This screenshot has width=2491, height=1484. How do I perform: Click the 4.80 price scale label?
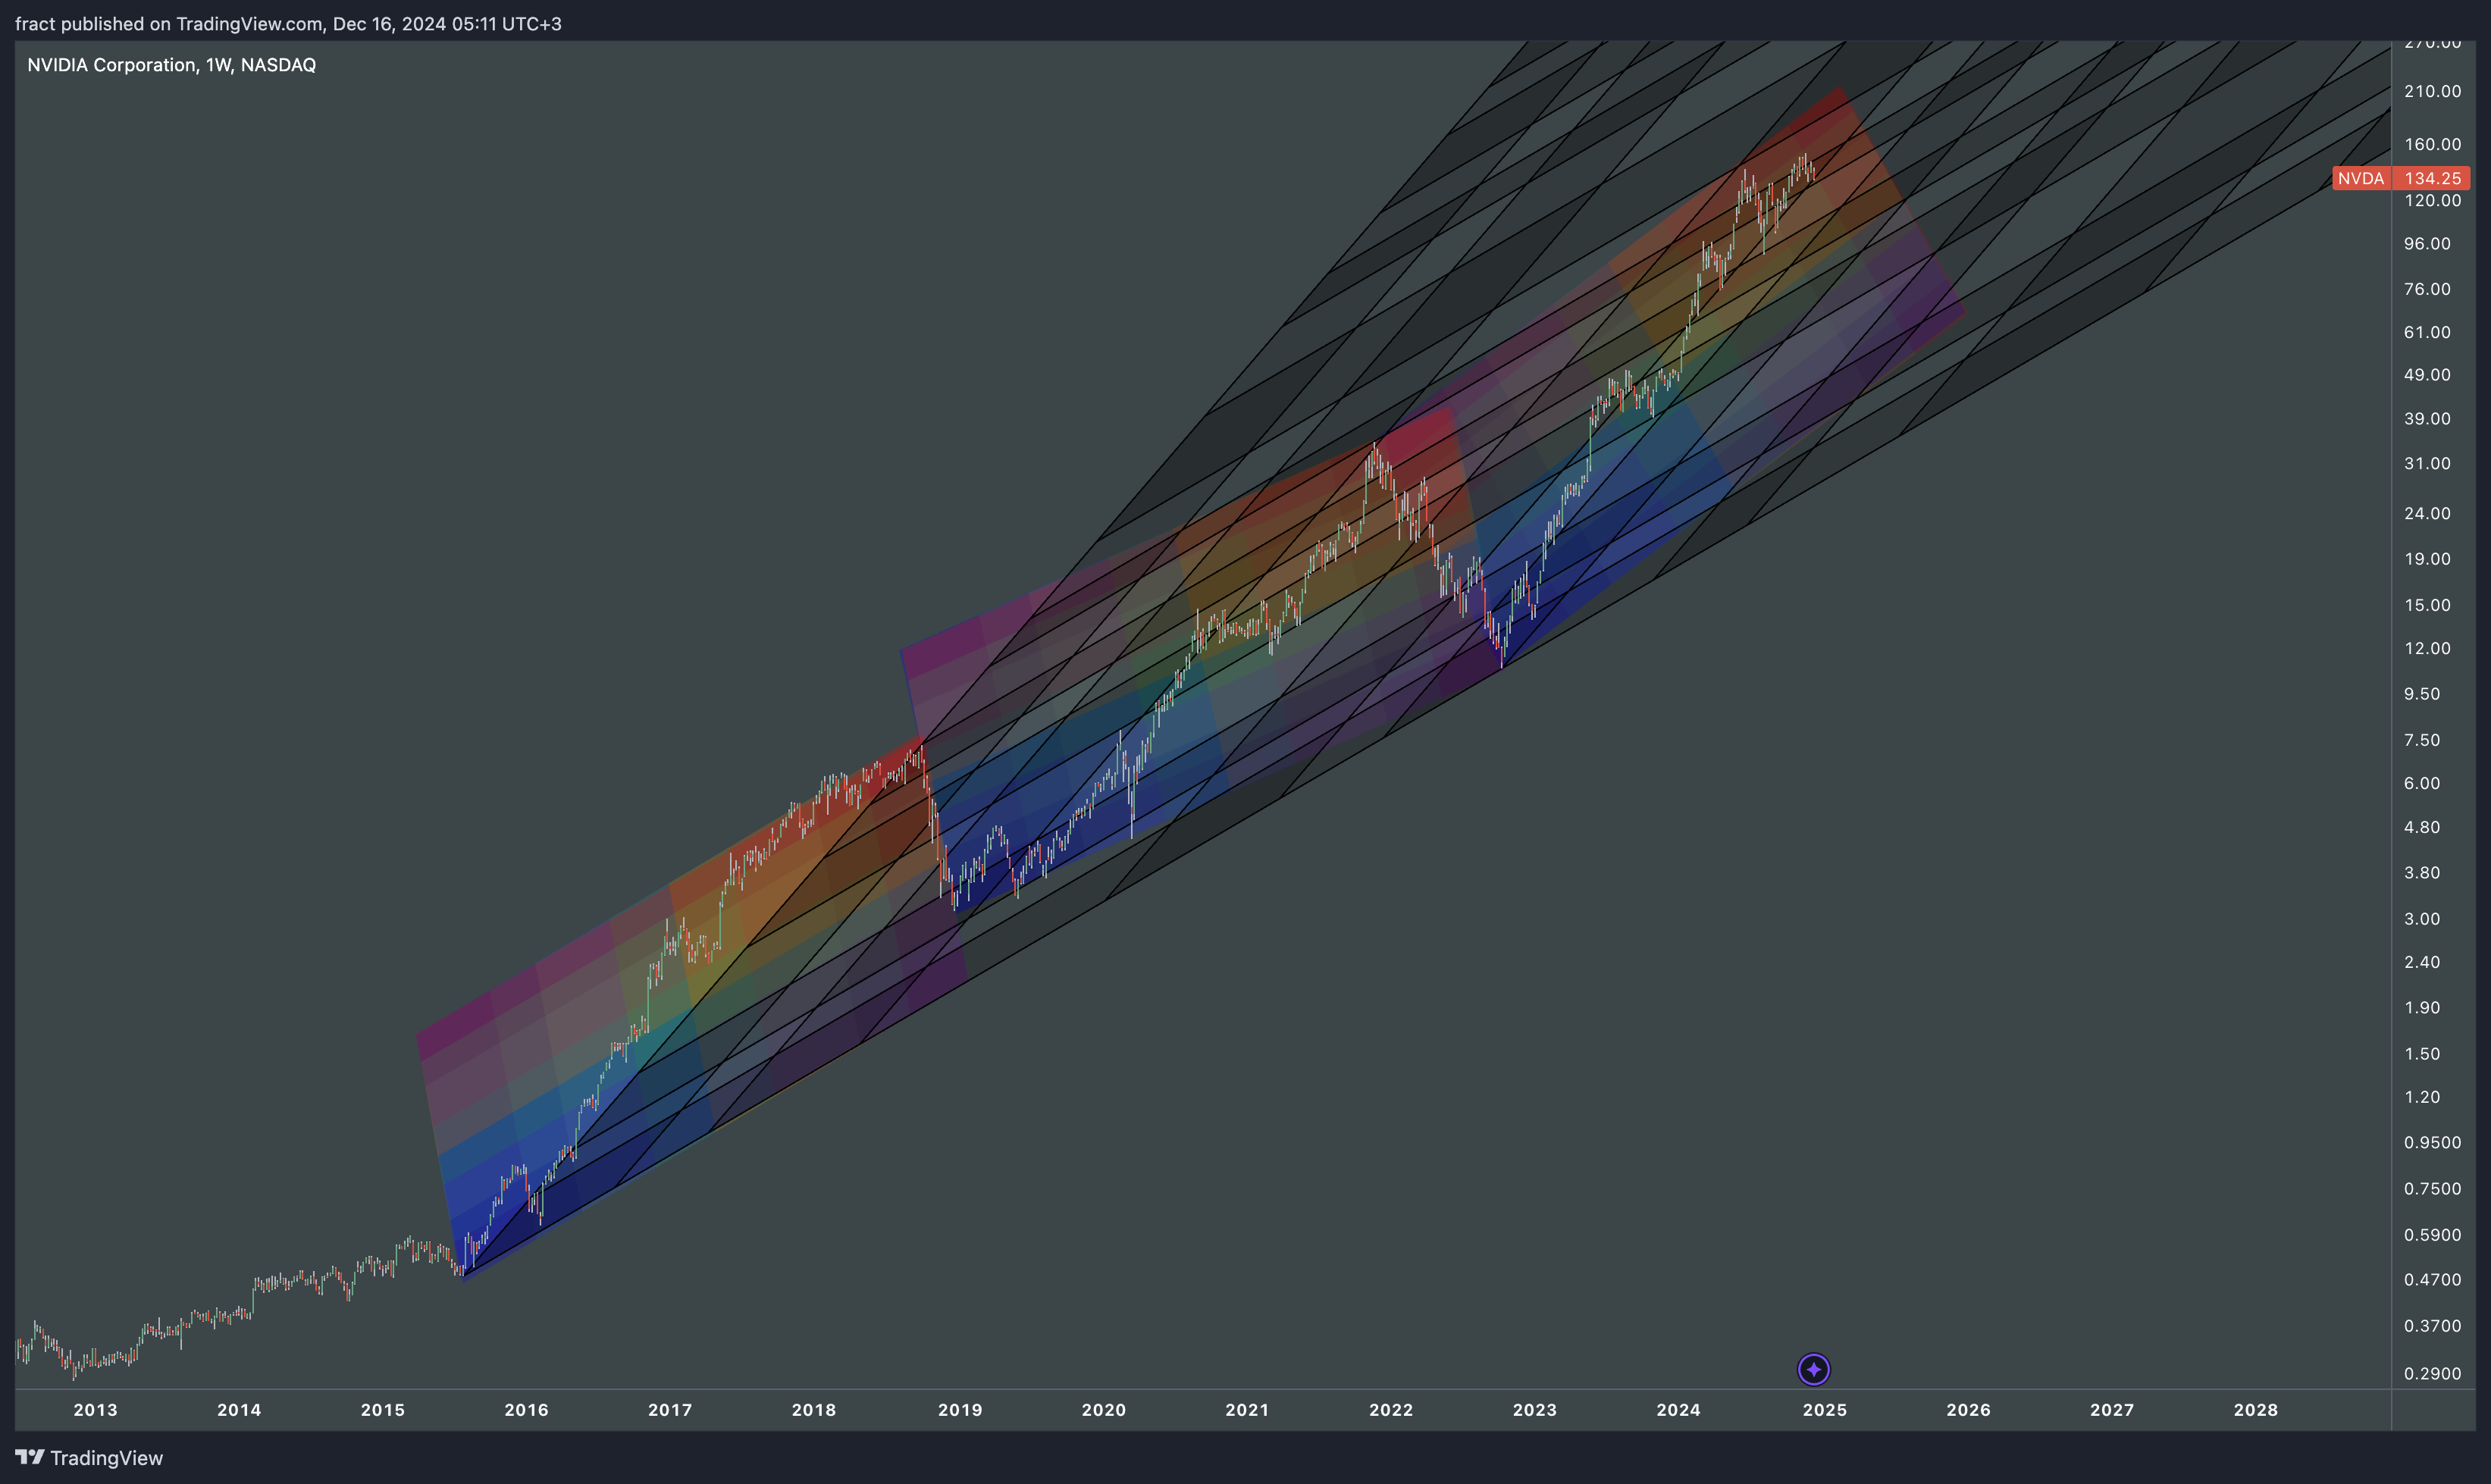(x=2422, y=827)
